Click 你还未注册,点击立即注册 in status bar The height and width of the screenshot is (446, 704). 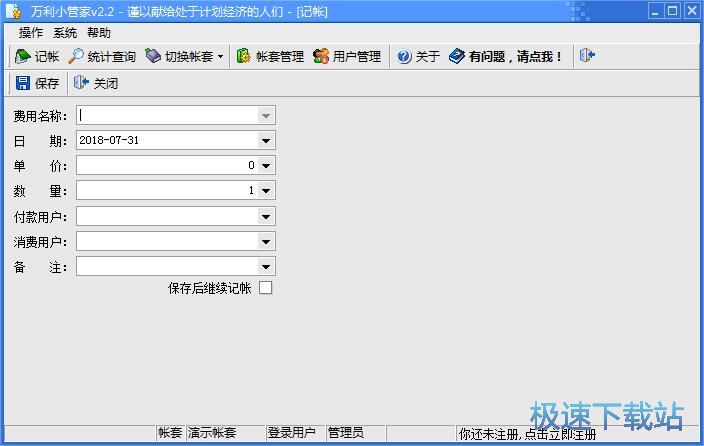click(527, 434)
